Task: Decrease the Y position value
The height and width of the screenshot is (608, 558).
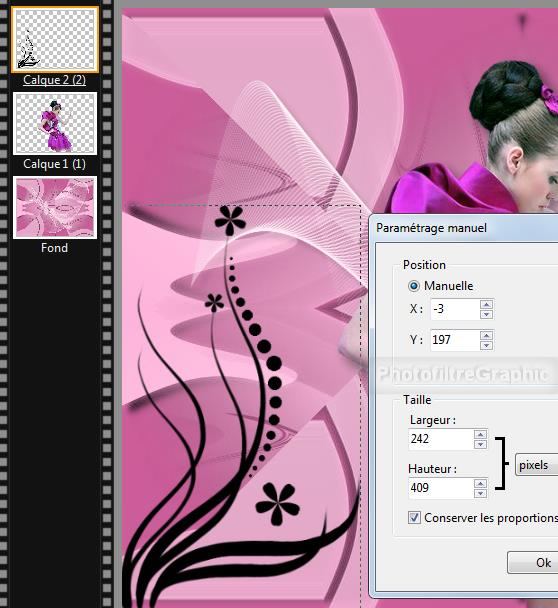Action: click(486, 345)
